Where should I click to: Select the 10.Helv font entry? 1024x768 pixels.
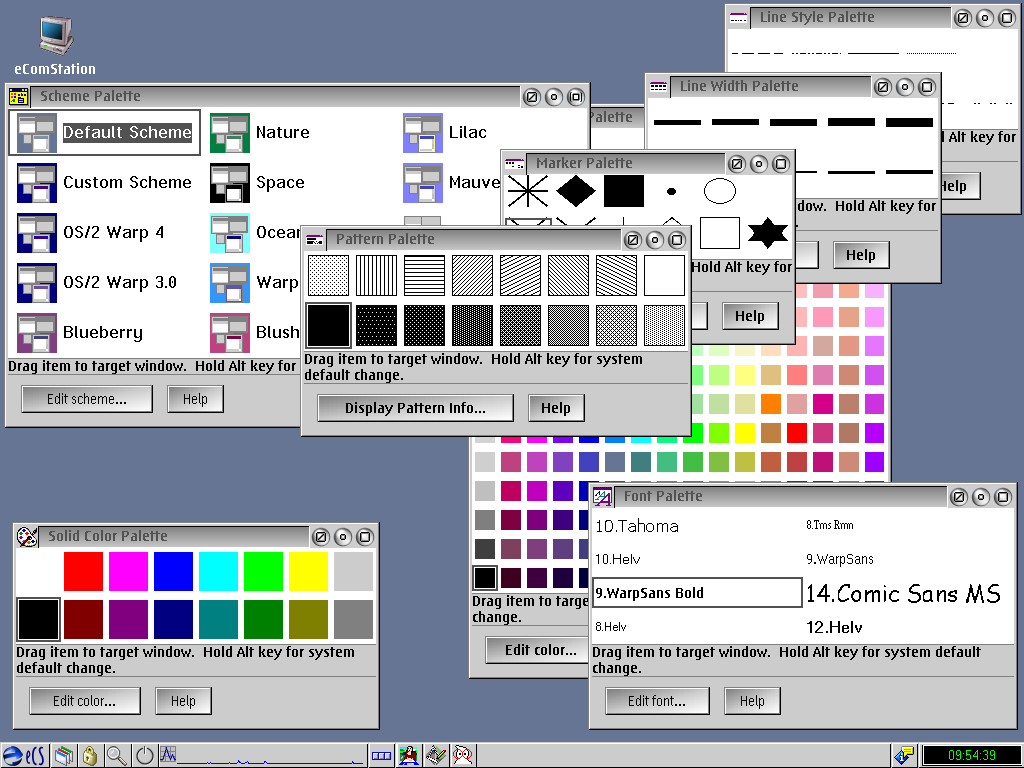[617, 560]
